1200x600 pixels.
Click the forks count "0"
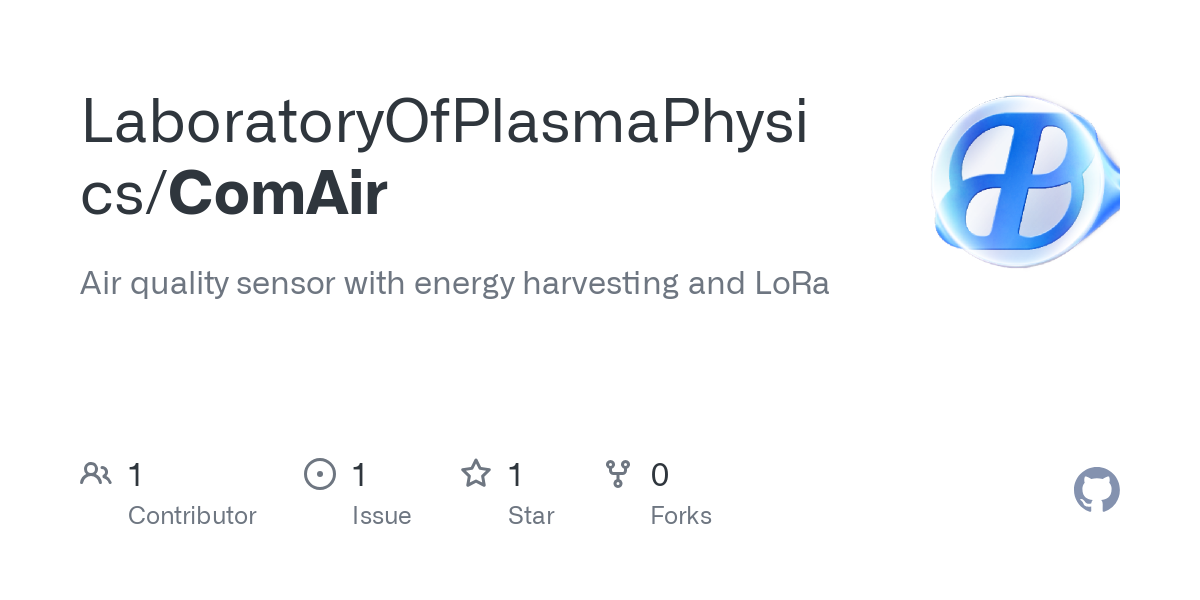pyautogui.click(x=659, y=475)
